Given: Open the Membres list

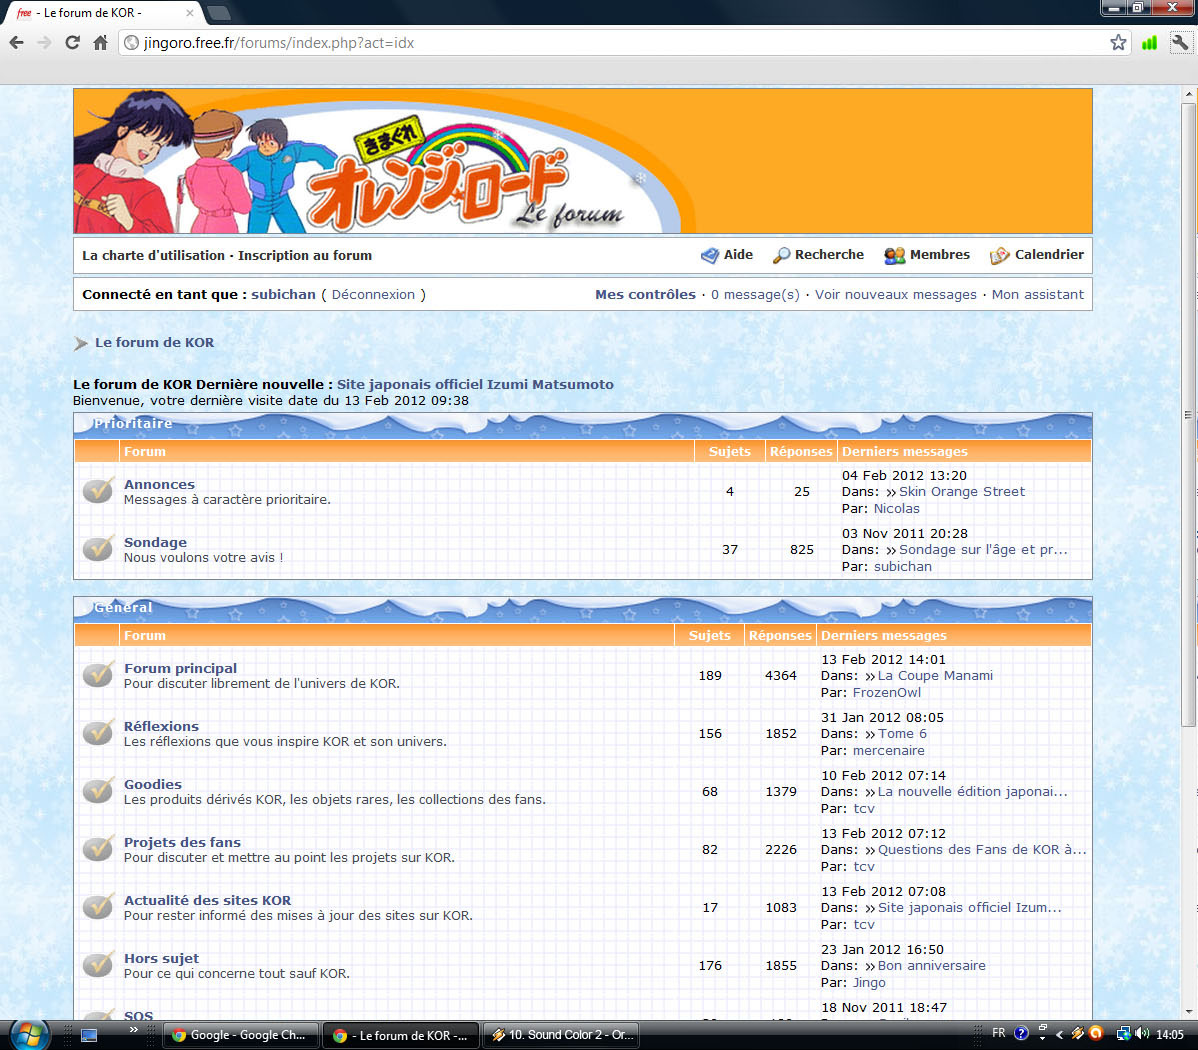Looking at the screenshot, I should pos(927,255).
